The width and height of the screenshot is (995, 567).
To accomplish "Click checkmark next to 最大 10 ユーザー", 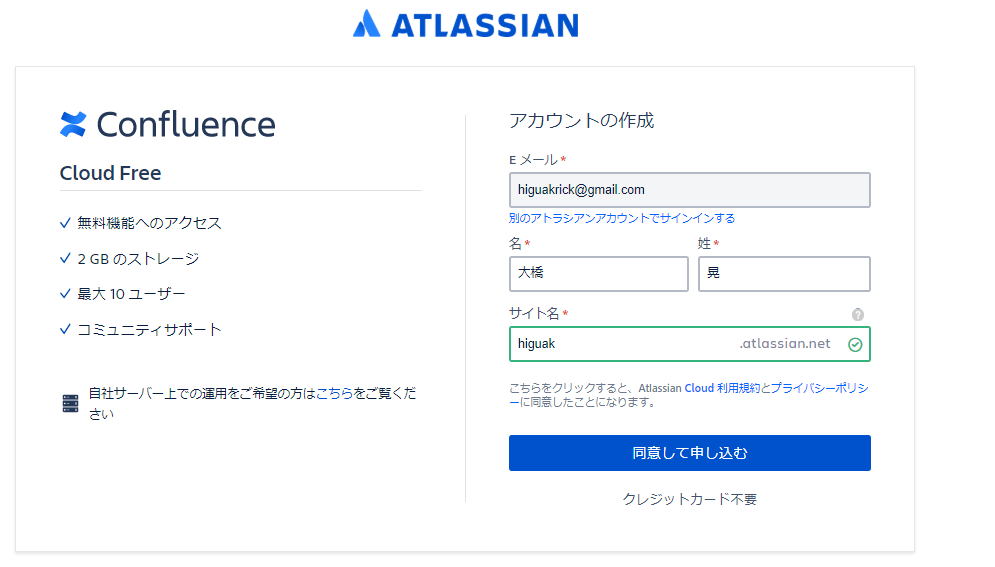I will pyautogui.click(x=65, y=294).
